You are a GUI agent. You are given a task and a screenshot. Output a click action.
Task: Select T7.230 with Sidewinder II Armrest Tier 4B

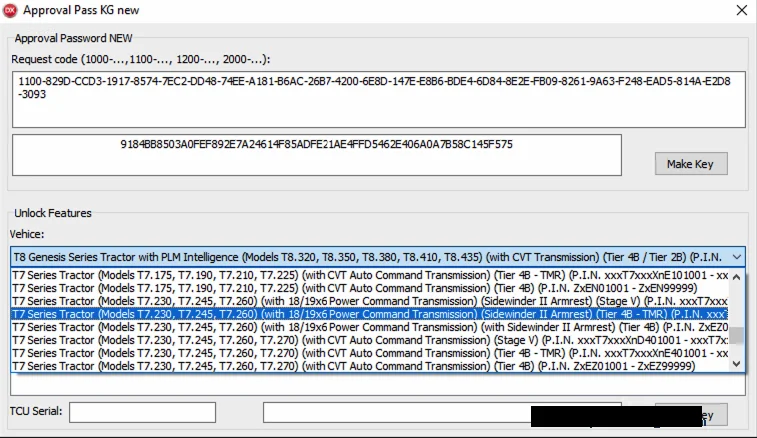(x=370, y=327)
